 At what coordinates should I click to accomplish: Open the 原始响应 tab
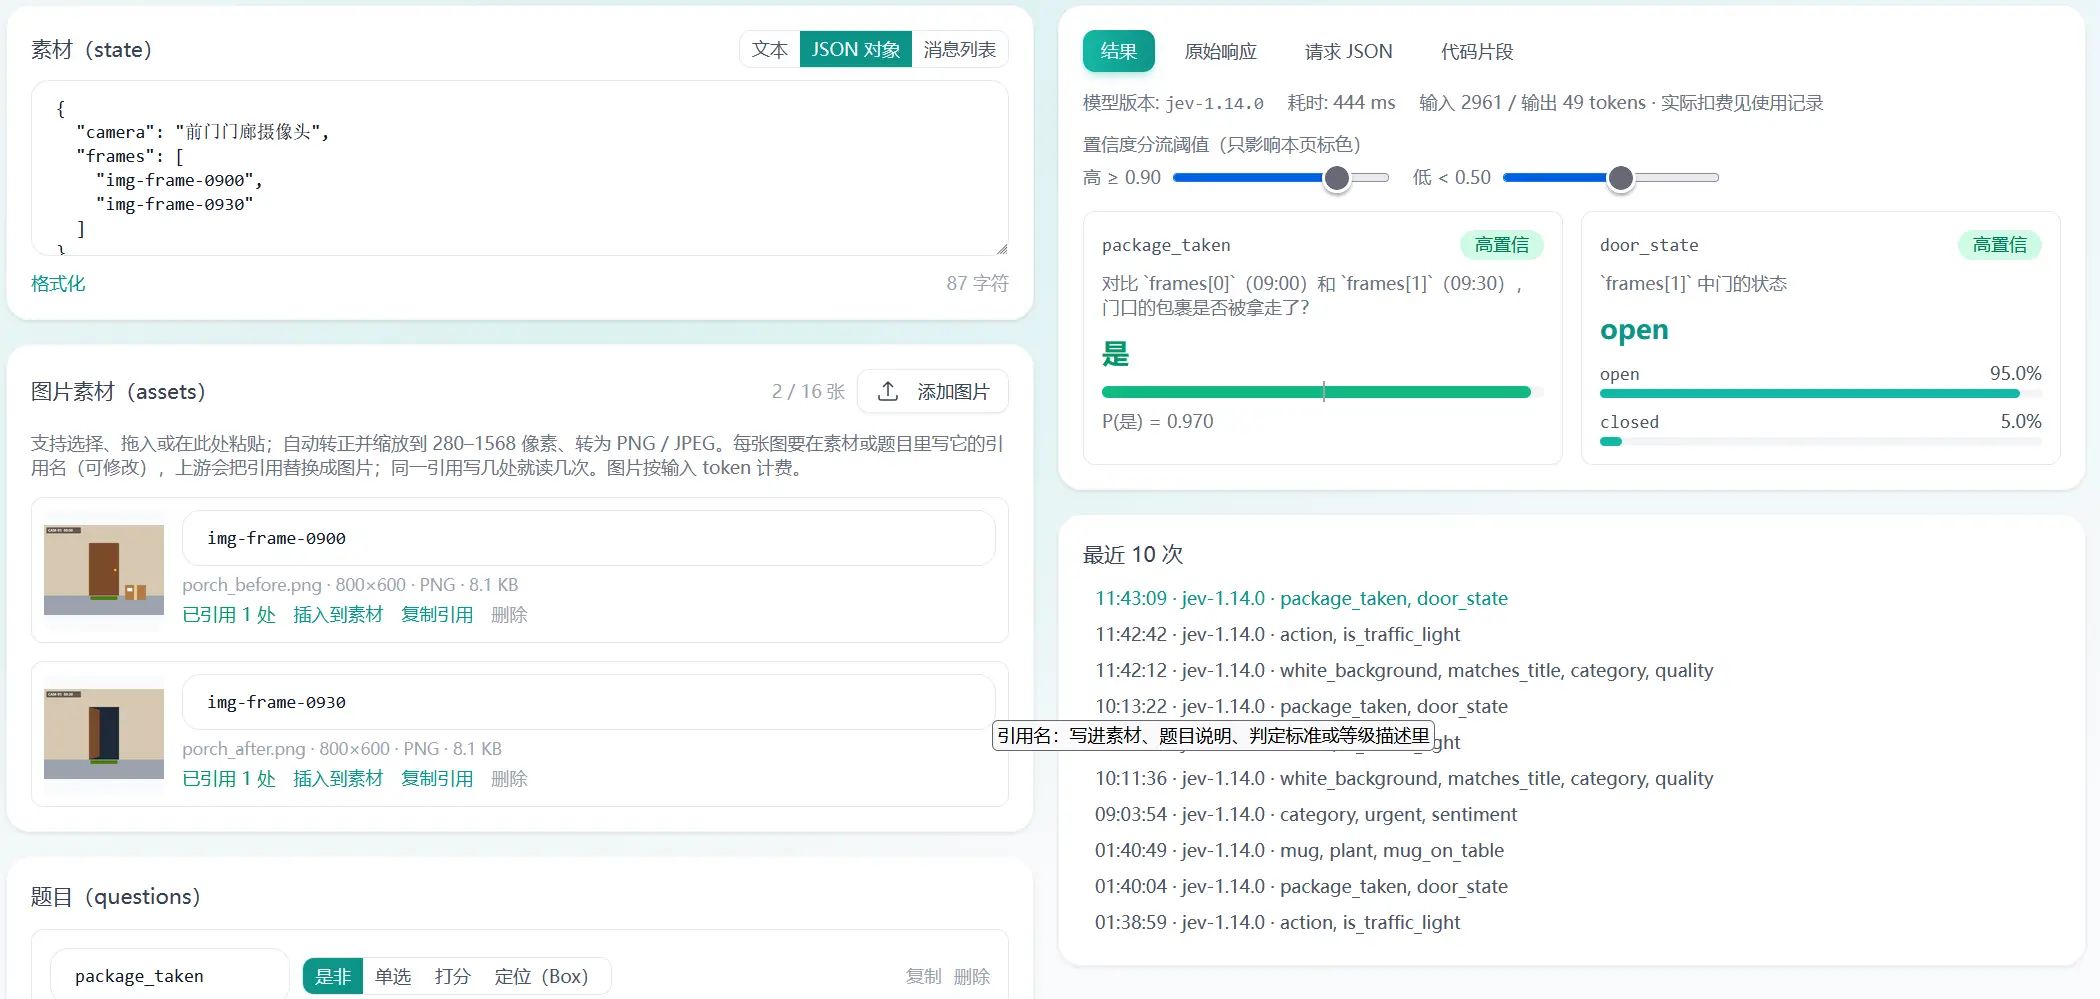point(1221,51)
